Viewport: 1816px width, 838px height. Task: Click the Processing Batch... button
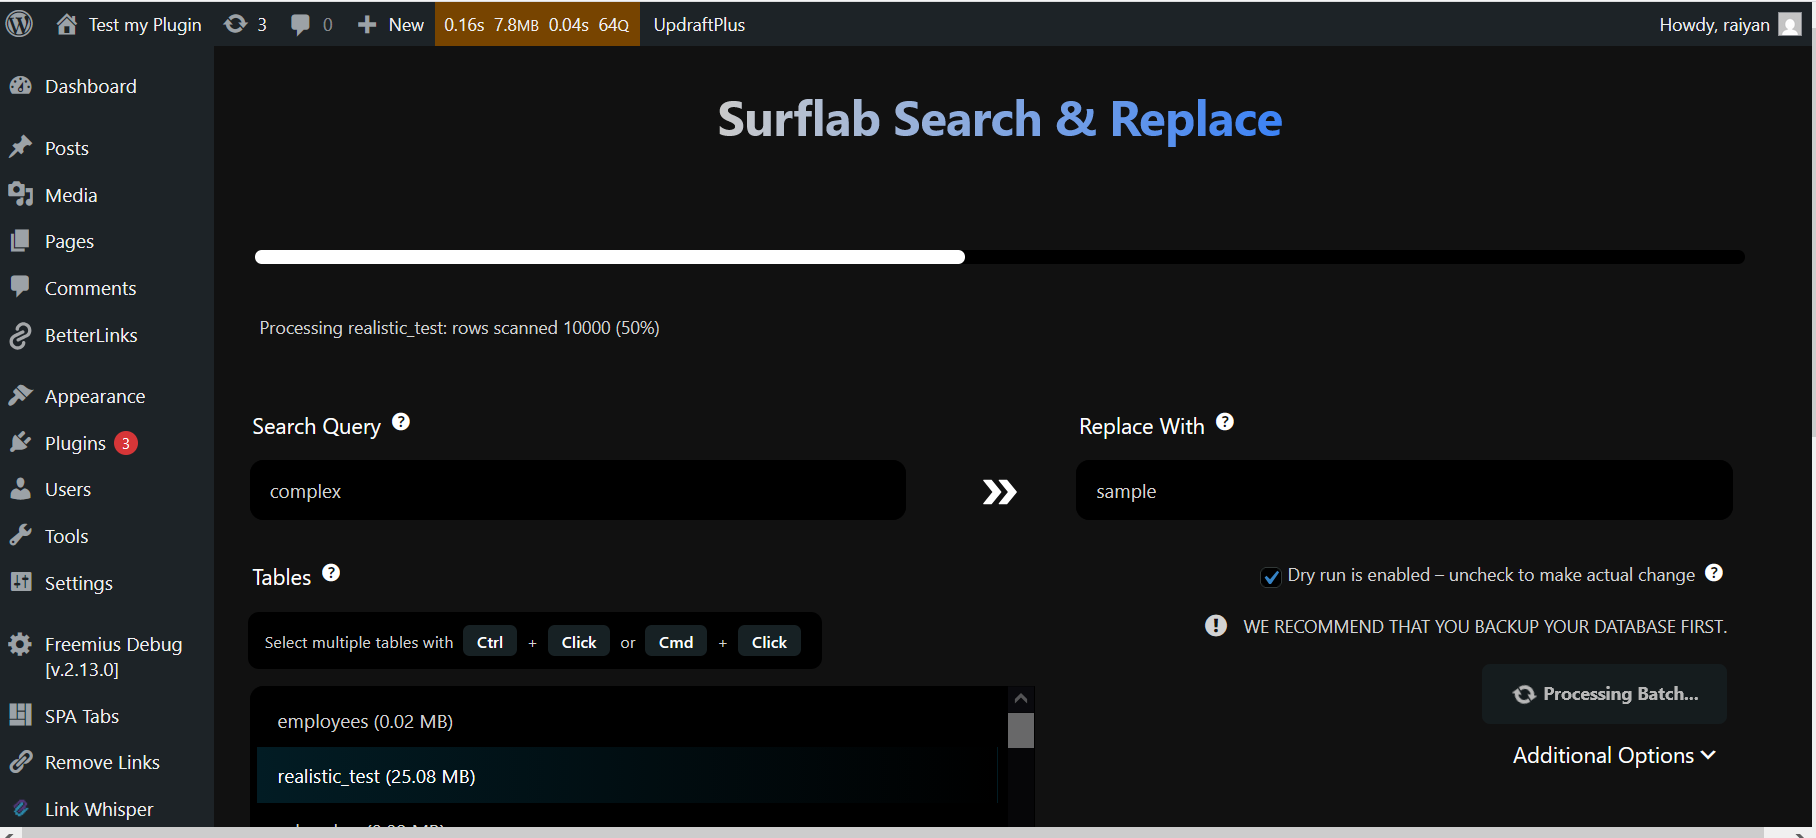[1604, 694]
